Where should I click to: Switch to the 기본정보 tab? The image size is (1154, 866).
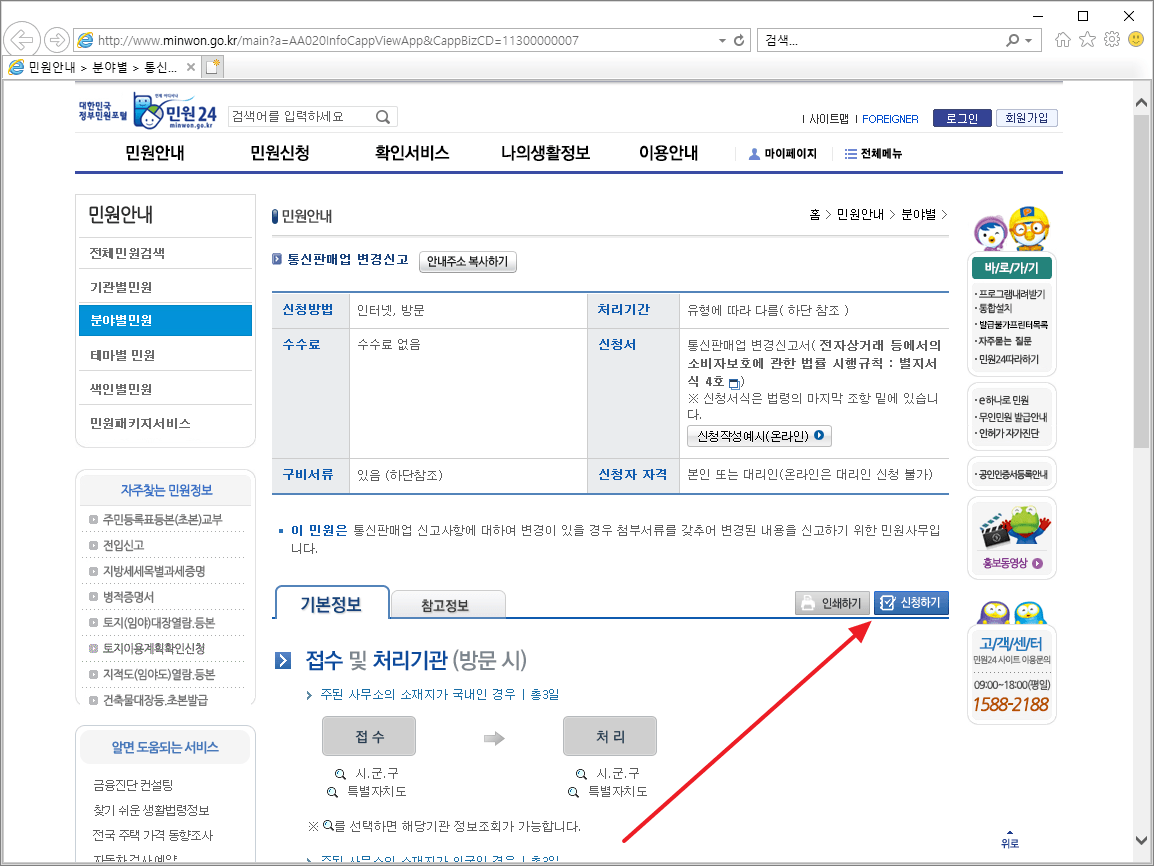(331, 604)
